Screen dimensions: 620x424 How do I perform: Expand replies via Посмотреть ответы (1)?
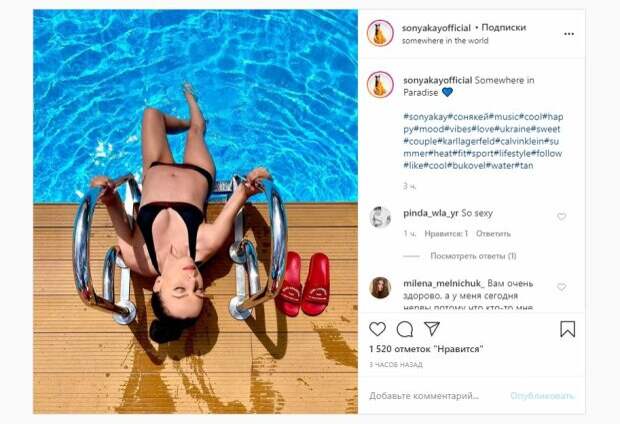point(473,256)
